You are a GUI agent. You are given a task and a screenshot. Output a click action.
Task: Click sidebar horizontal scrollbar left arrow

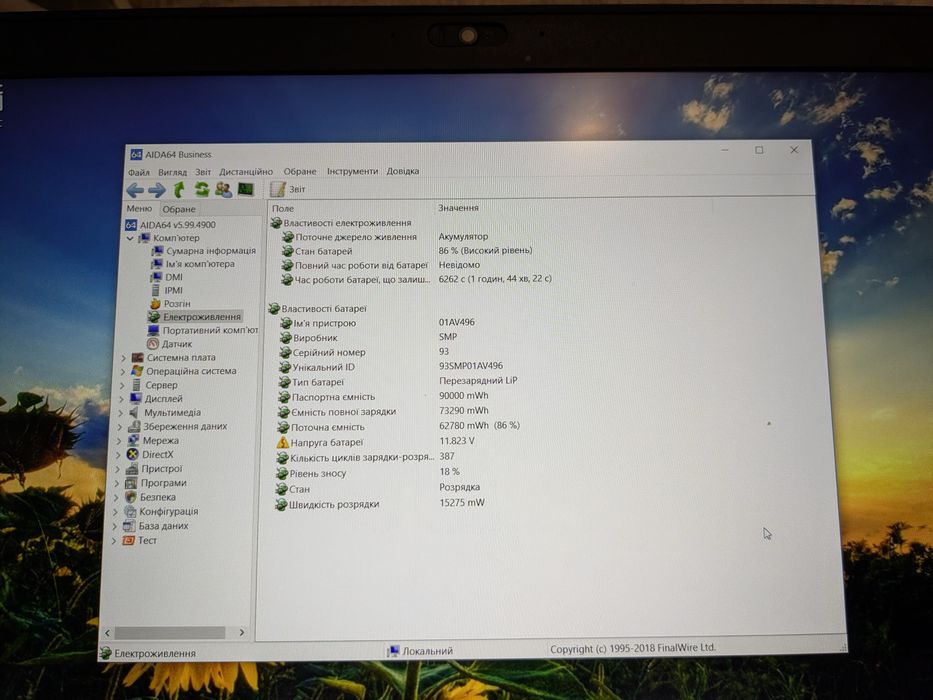(108, 633)
